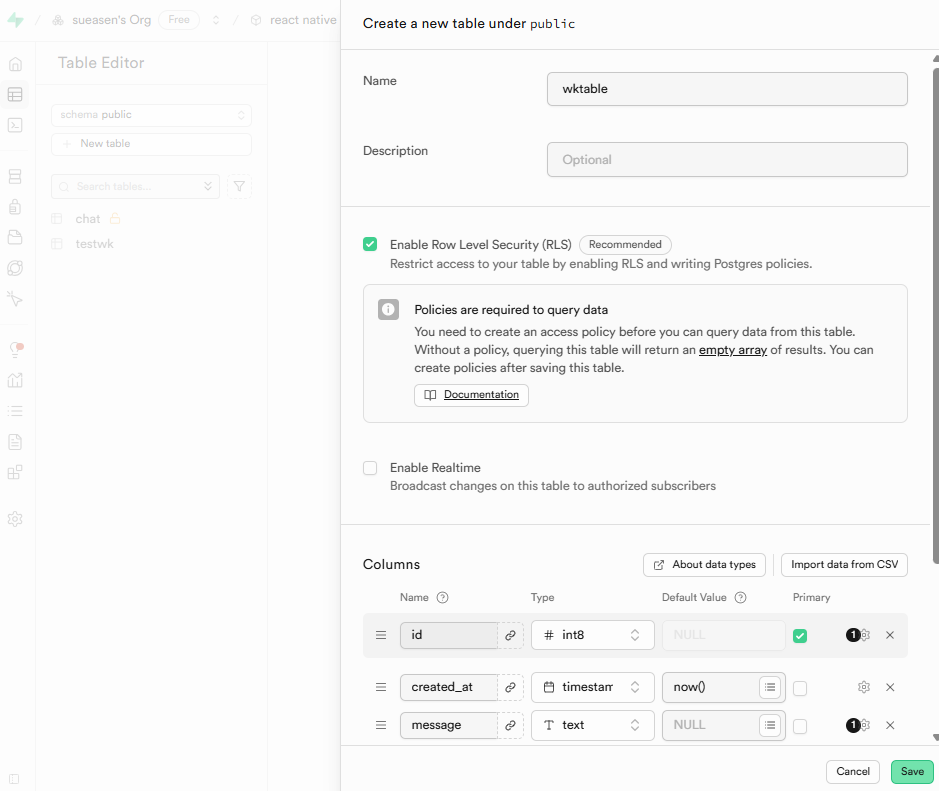Follow the empty array link

[x=733, y=350]
